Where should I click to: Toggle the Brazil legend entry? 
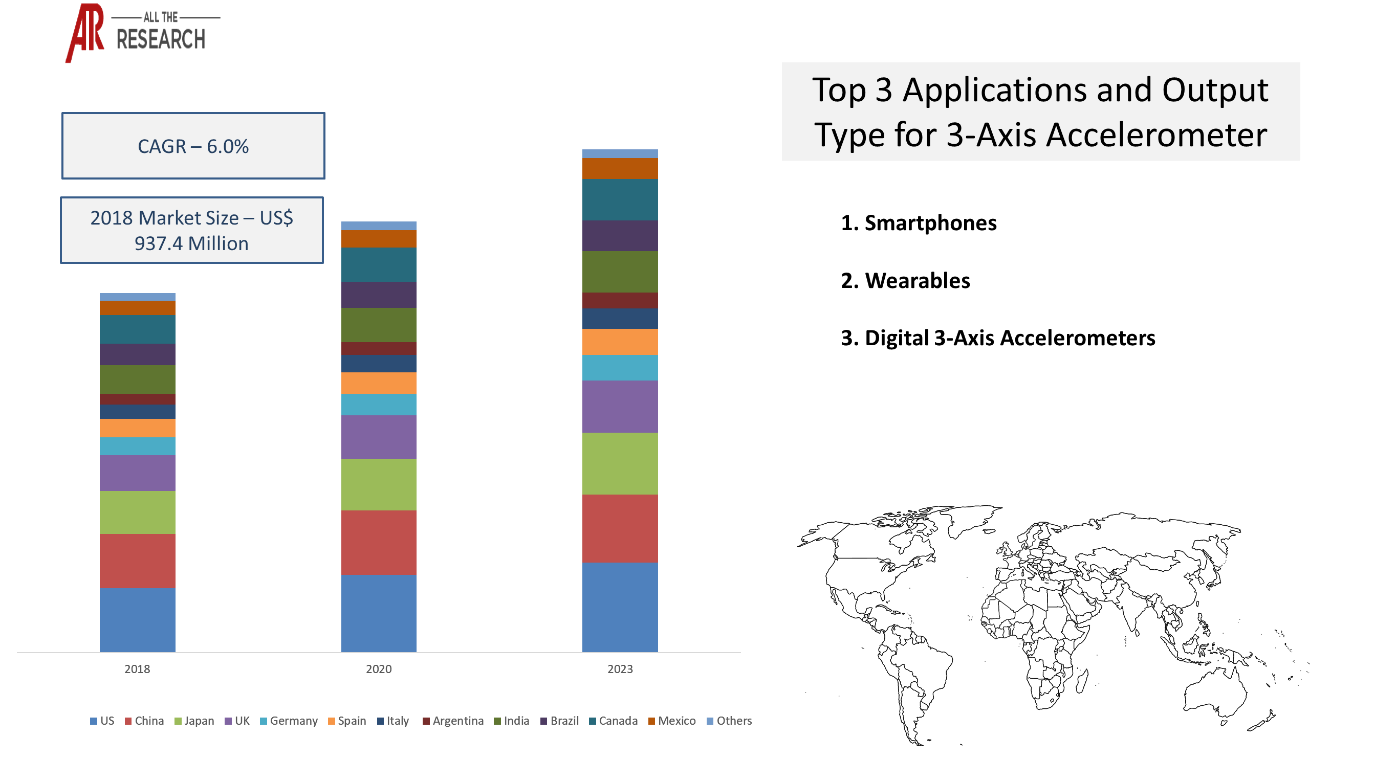[541, 720]
